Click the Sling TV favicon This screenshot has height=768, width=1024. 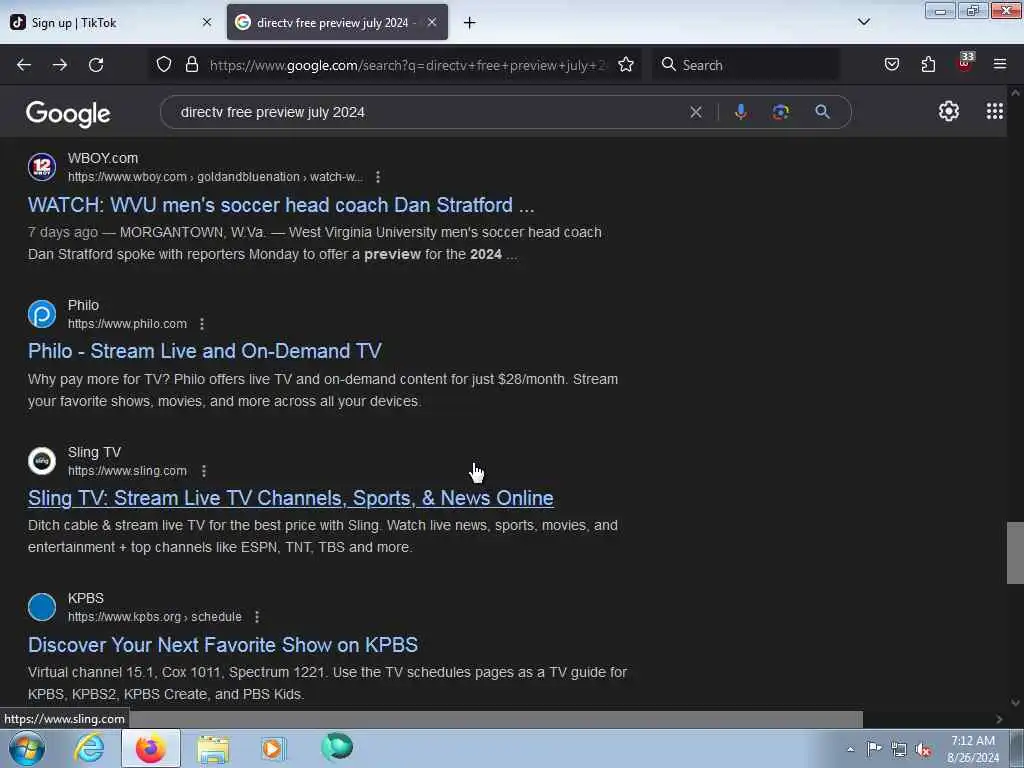[x=42, y=461]
